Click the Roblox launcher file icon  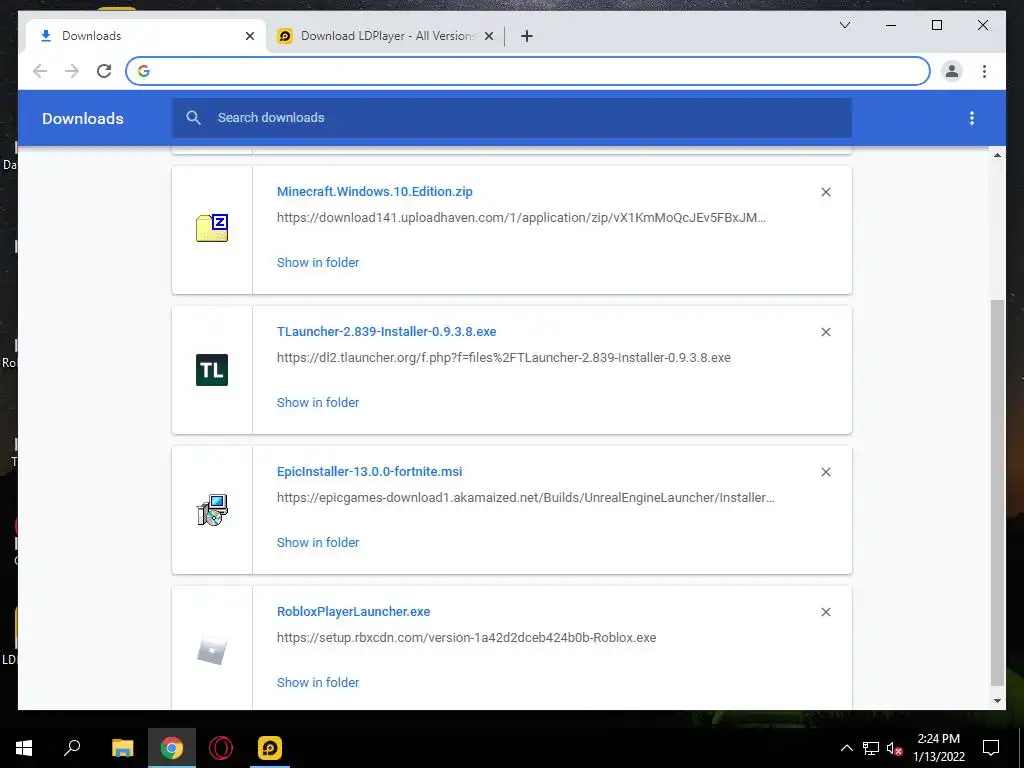click(212, 650)
